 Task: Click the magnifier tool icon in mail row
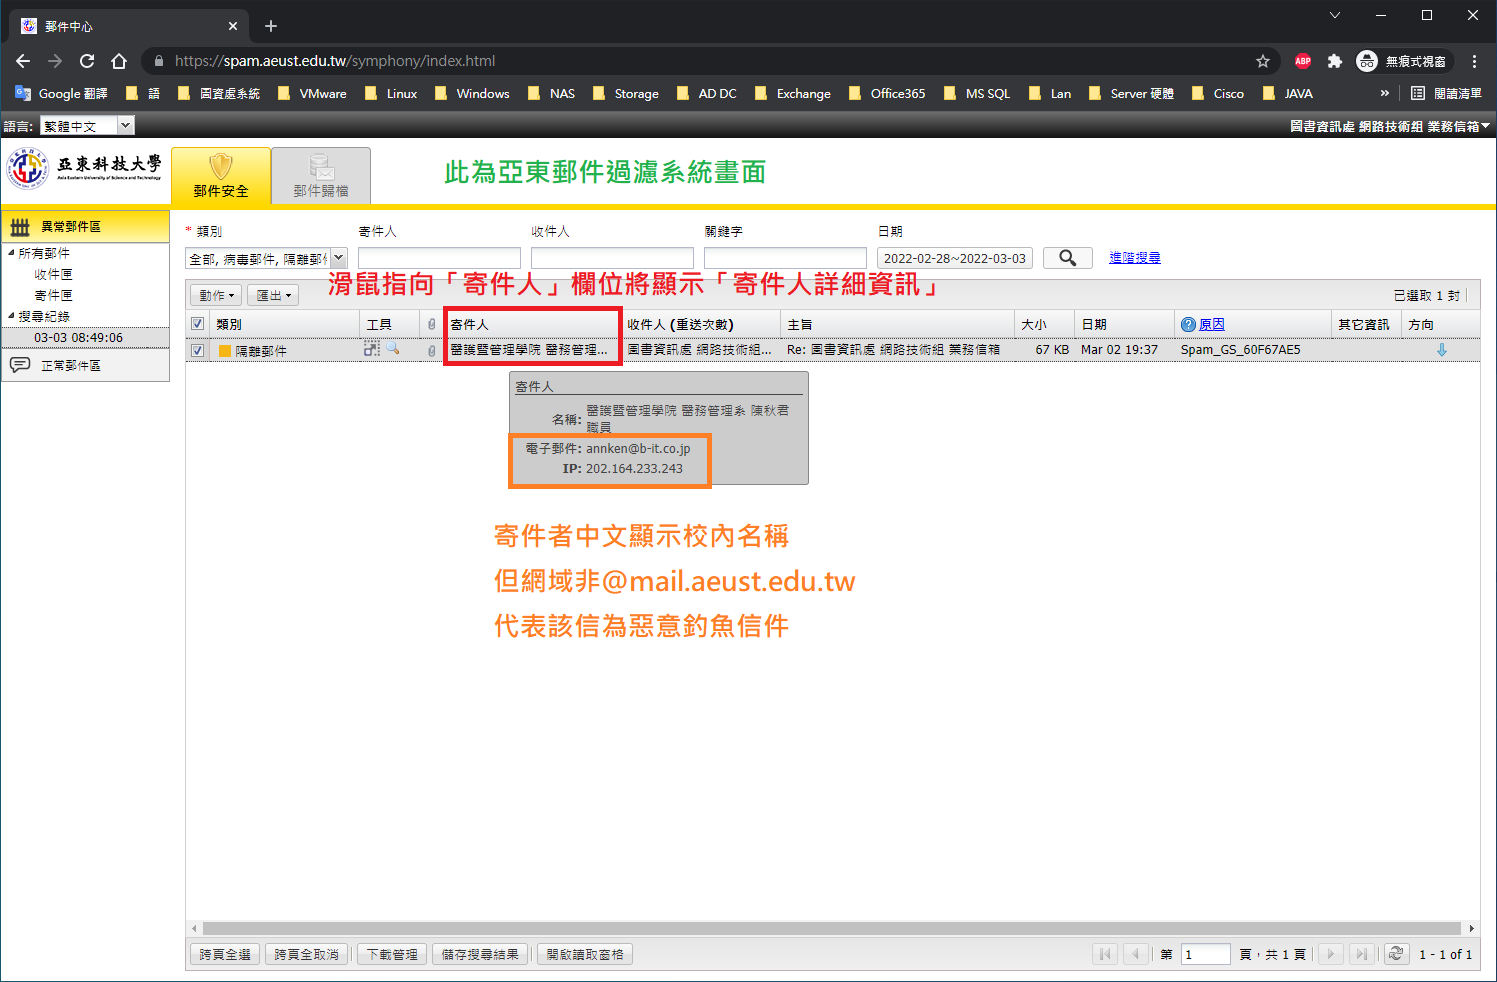pos(393,349)
